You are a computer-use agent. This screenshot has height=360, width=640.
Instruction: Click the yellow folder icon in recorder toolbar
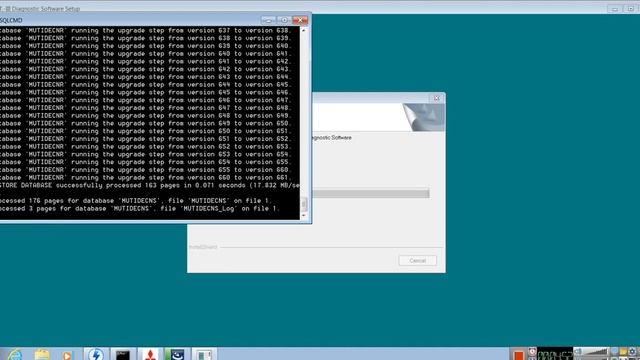(x=623, y=351)
